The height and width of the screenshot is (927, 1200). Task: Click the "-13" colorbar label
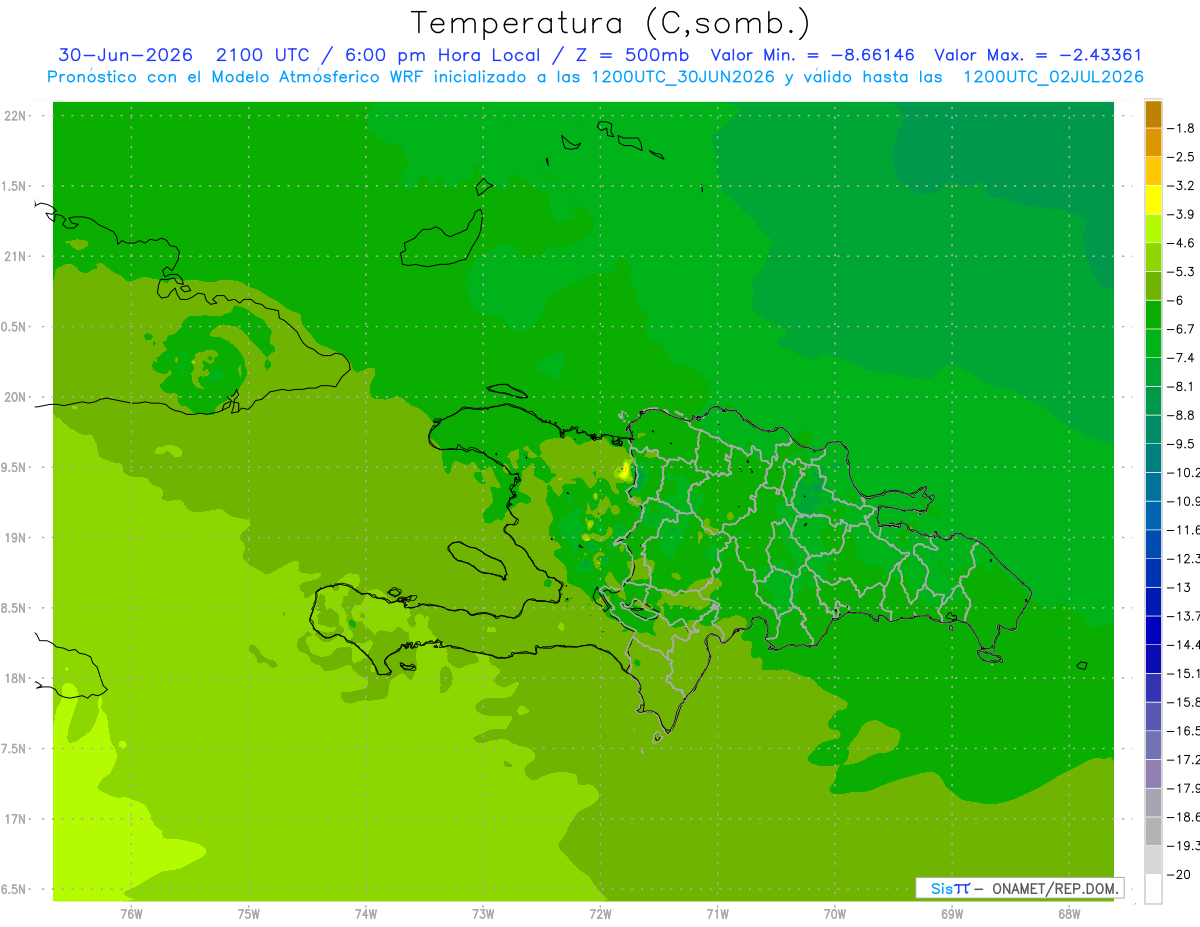[1179, 587]
